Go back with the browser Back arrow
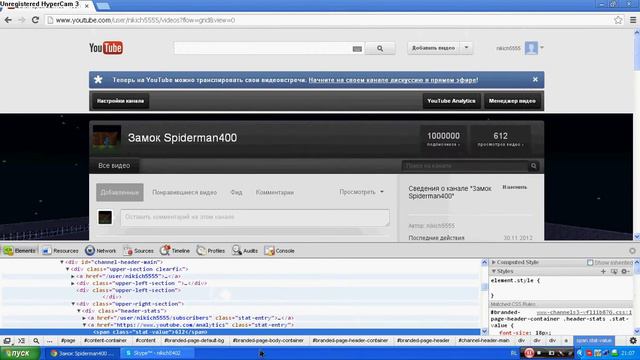Viewport: 640px width, 360px height. [x=8, y=20]
